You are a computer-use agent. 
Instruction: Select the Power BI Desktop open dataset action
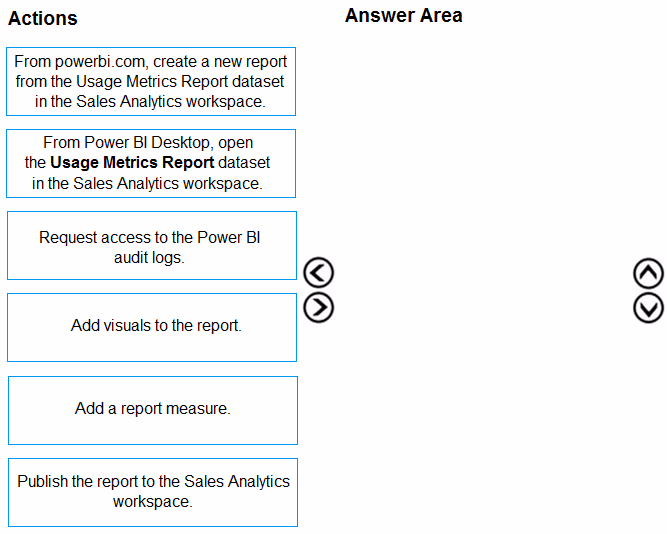pyautogui.click(x=151, y=163)
